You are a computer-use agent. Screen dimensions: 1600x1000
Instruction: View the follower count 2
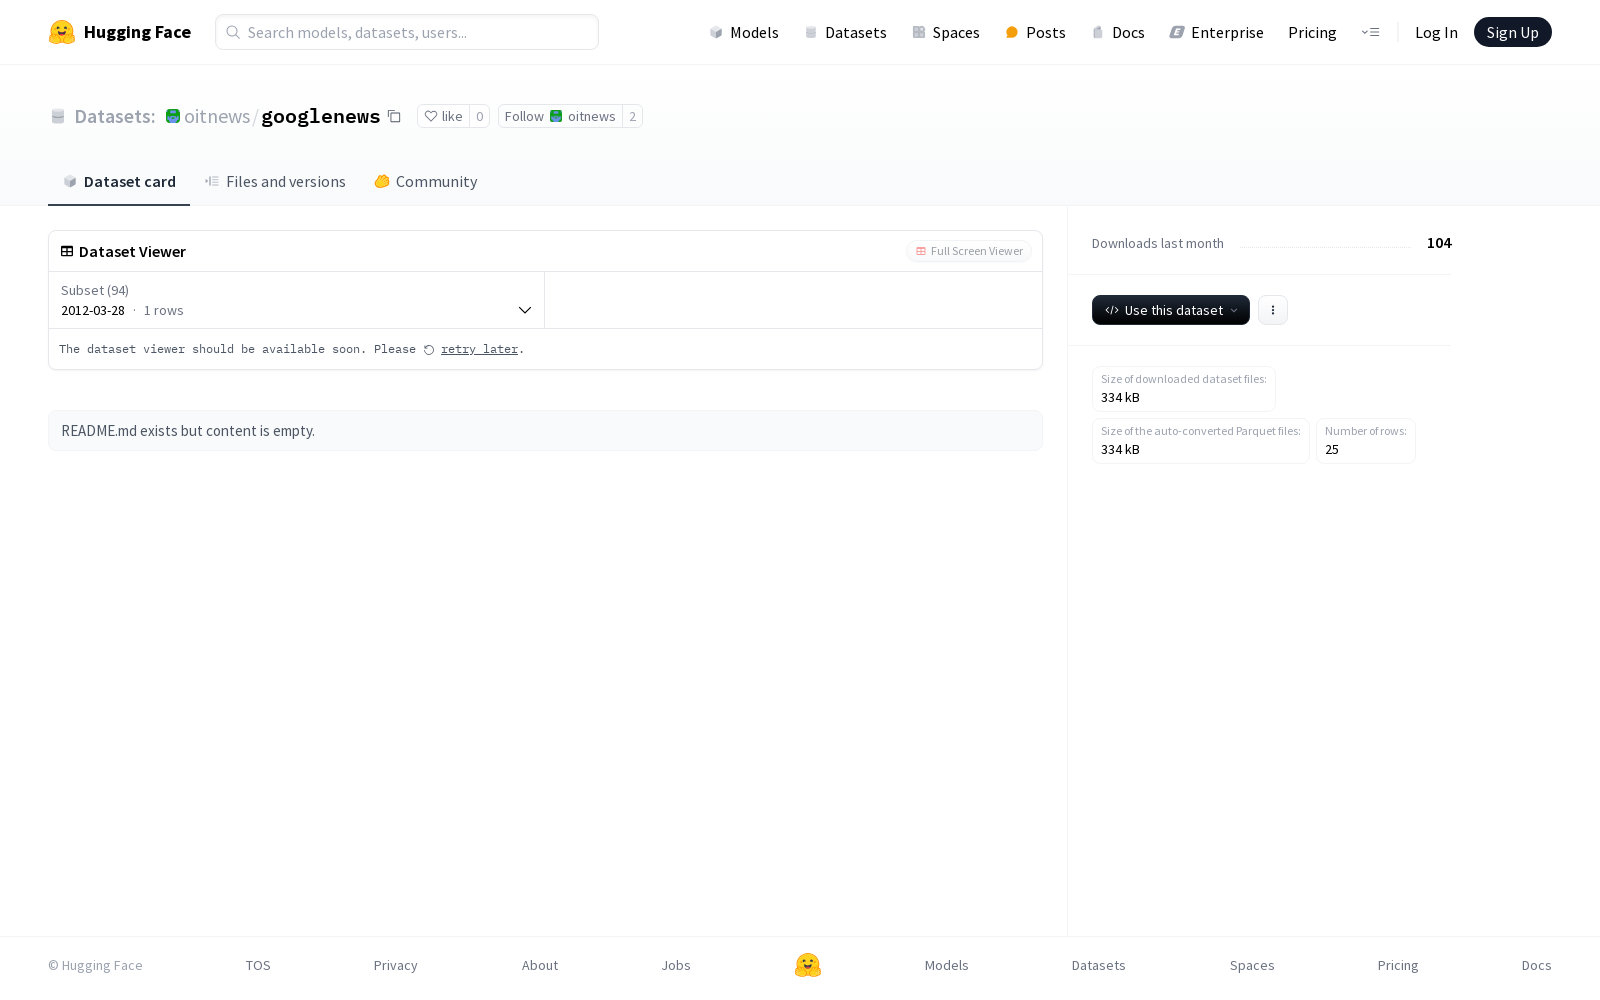632,116
